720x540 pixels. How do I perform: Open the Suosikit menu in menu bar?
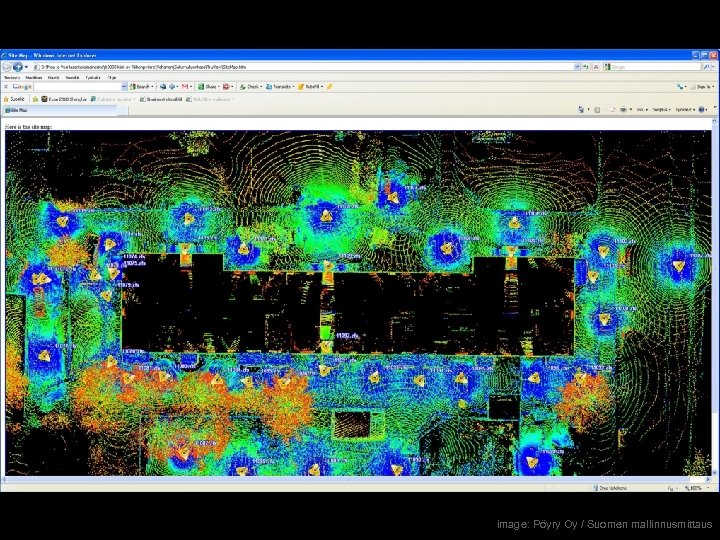pos(72,78)
